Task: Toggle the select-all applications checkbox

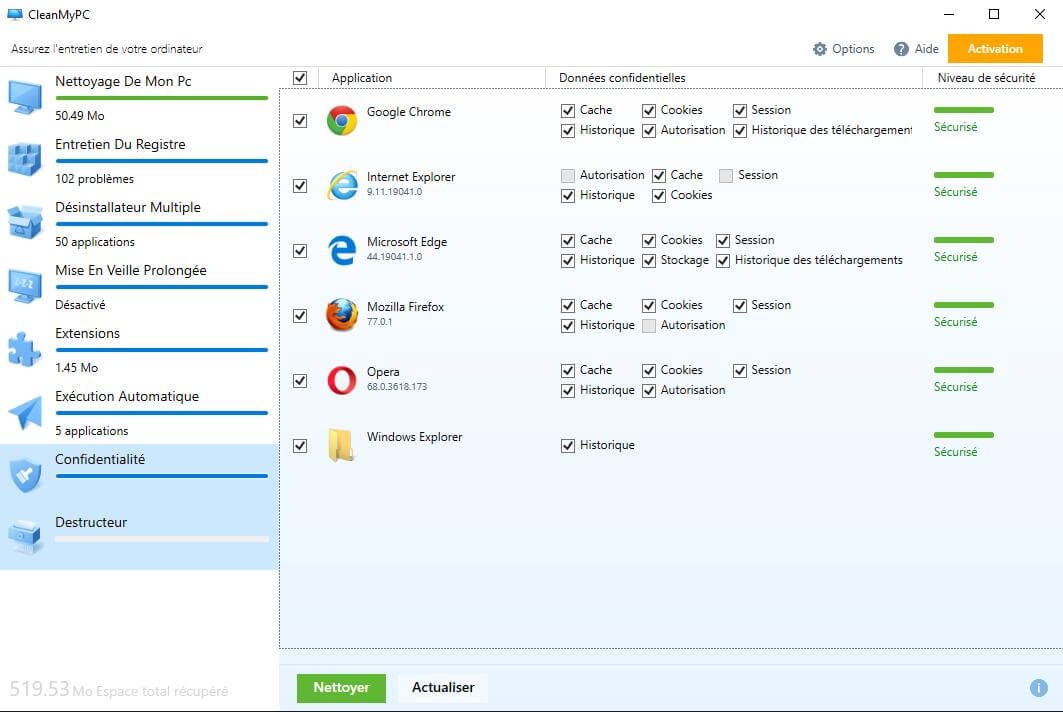Action: click(300, 78)
